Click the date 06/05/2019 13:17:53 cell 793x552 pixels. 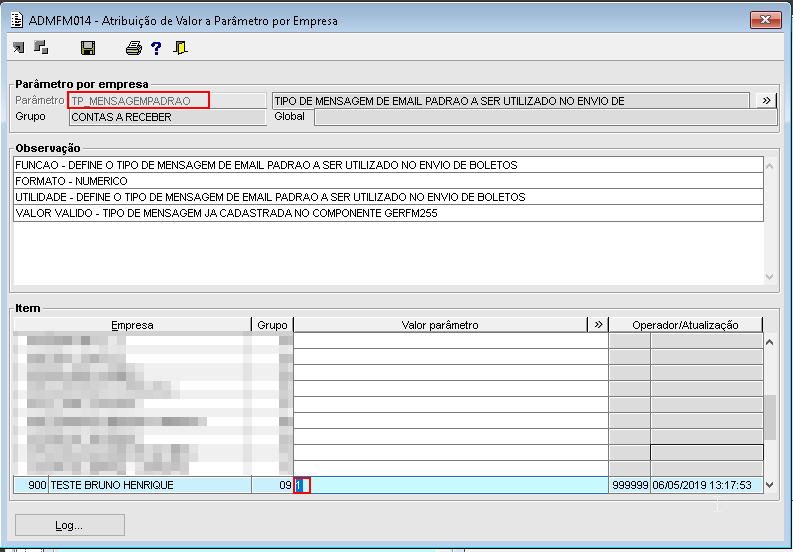[x=707, y=485]
